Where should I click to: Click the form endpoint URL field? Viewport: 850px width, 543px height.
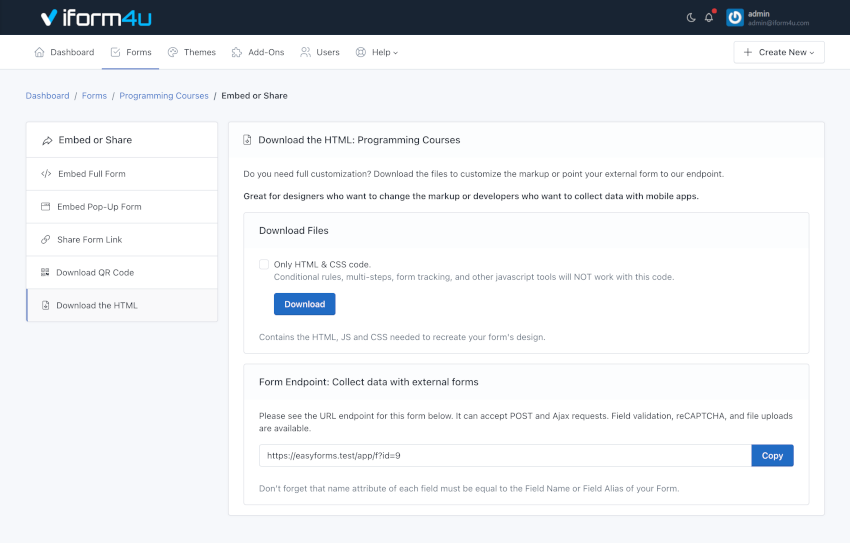pyautogui.click(x=505, y=456)
